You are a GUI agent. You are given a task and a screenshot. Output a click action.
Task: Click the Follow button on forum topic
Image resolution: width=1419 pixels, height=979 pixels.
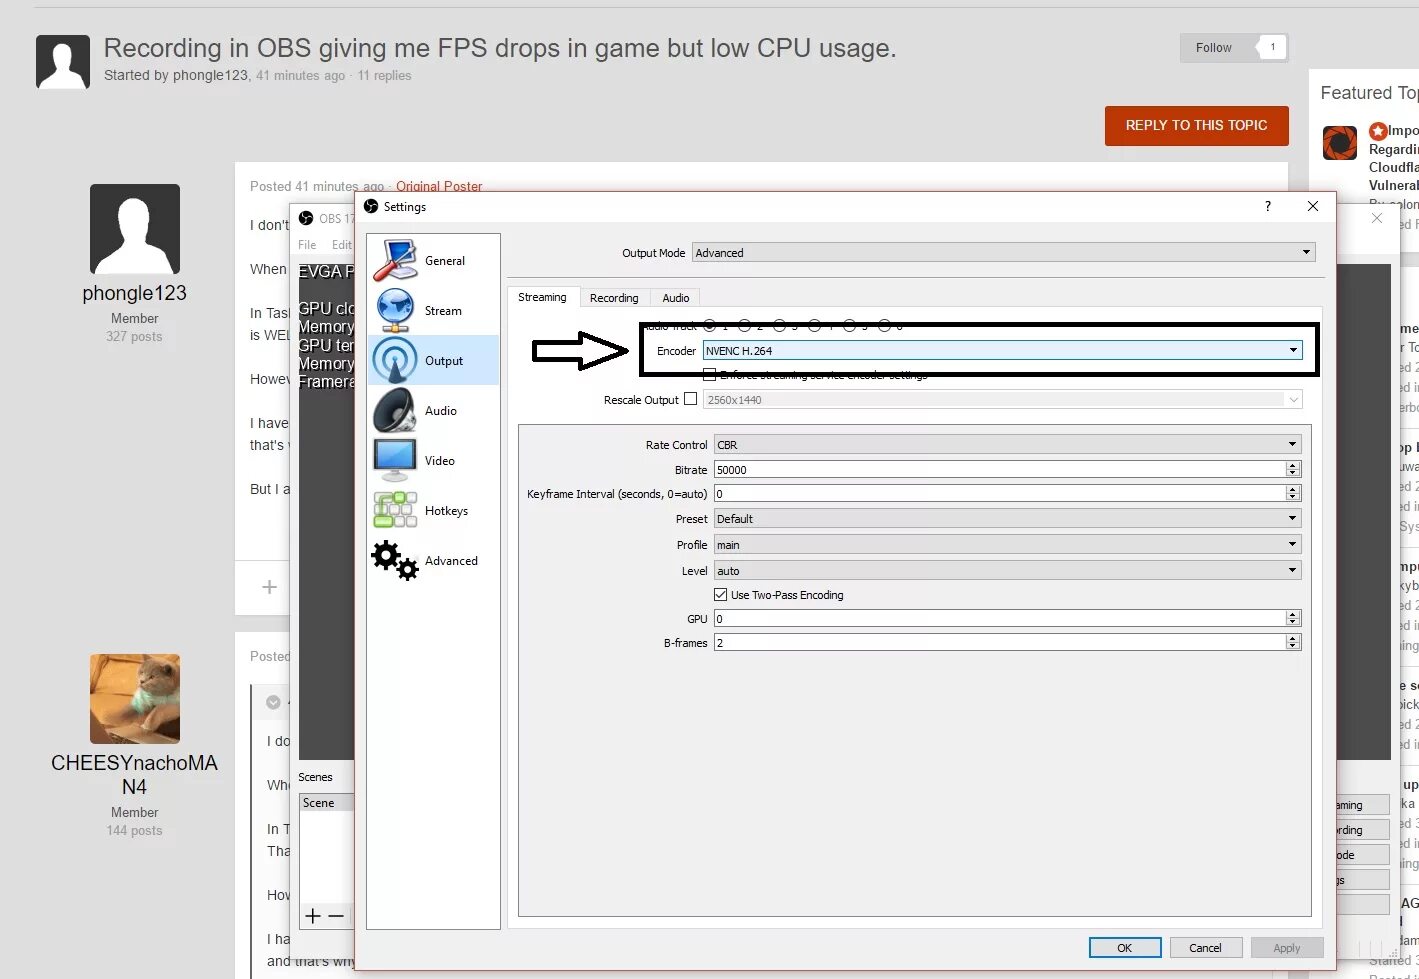click(1214, 47)
